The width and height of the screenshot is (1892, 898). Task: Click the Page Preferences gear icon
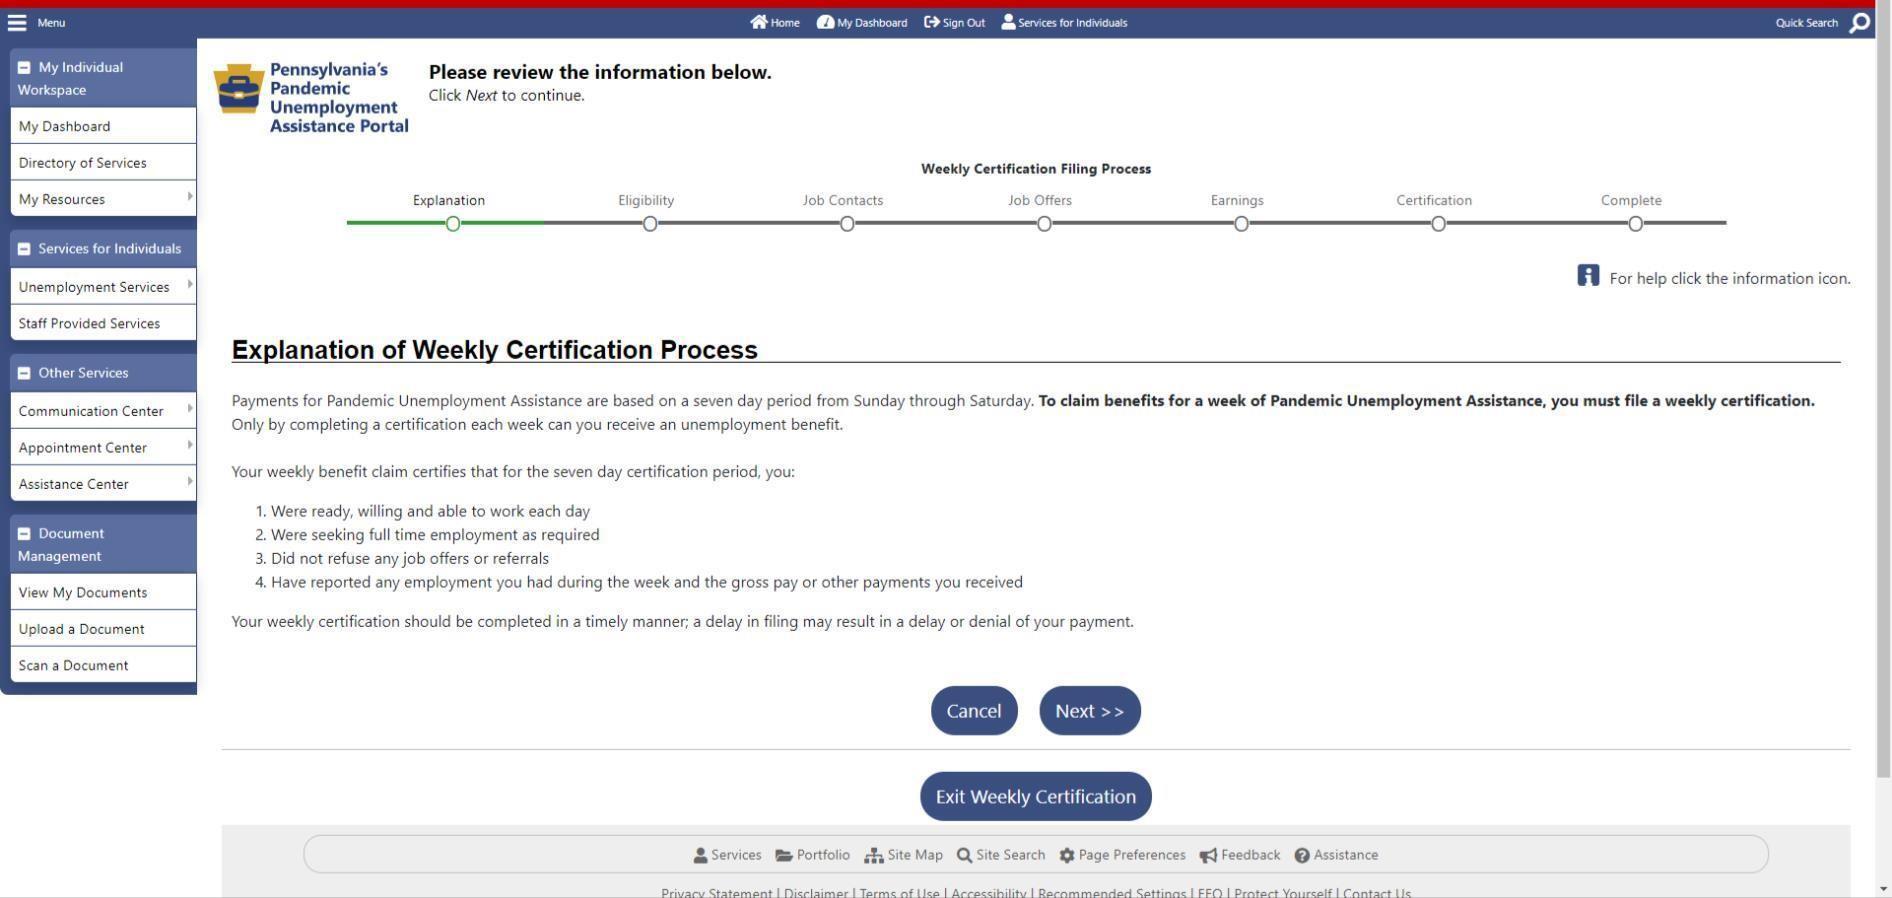click(1067, 856)
